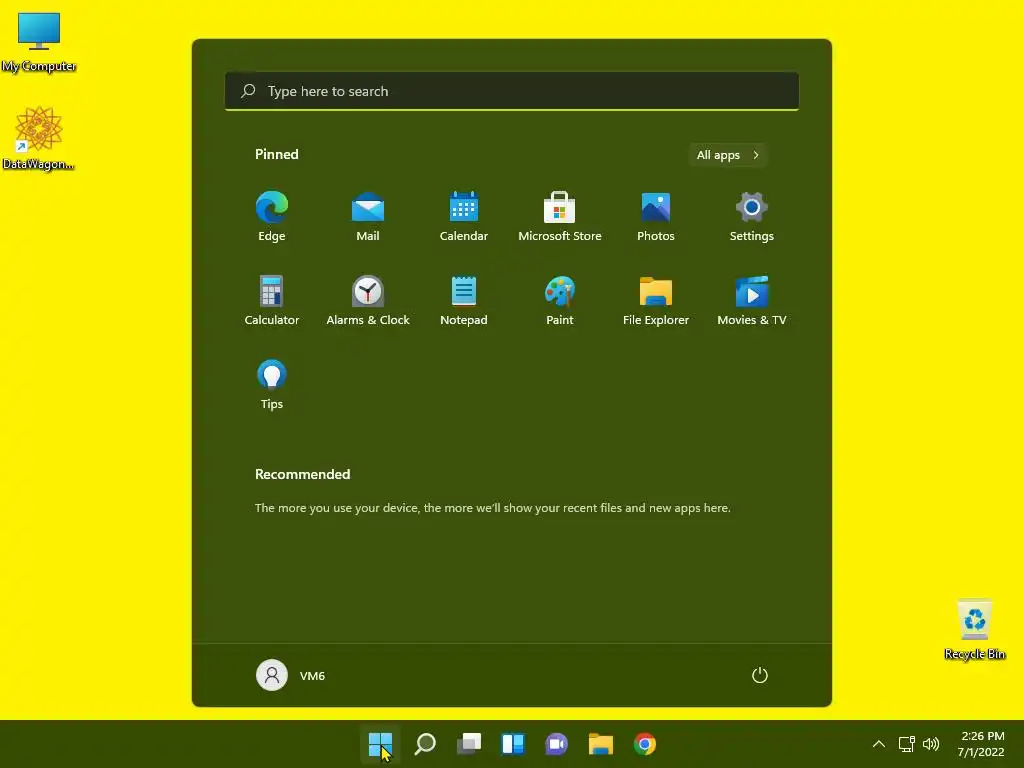The width and height of the screenshot is (1024, 768).
Task: Click the Recommended section heading
Action: (302, 474)
